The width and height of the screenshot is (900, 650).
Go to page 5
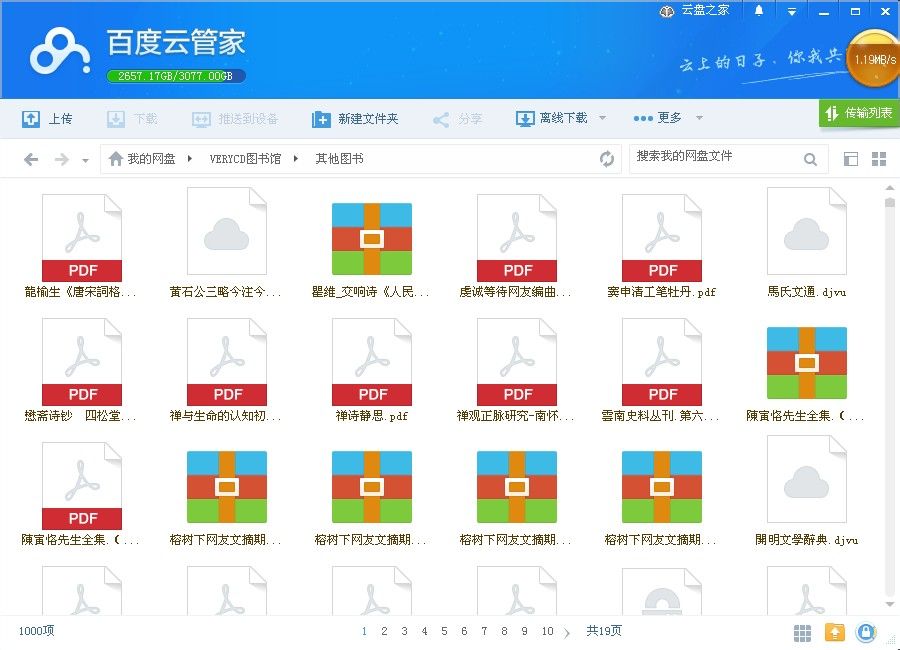coord(444,631)
